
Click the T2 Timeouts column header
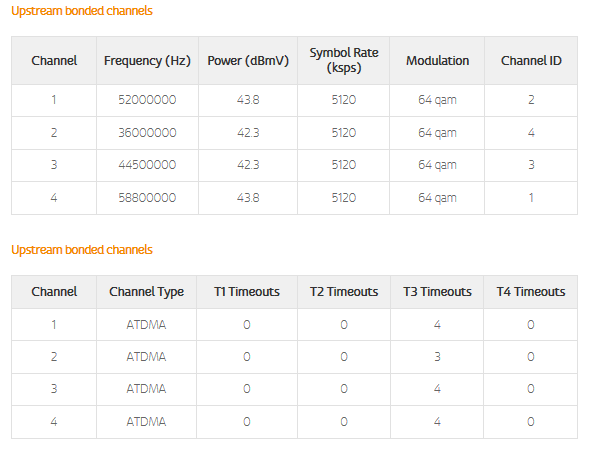coord(344,292)
